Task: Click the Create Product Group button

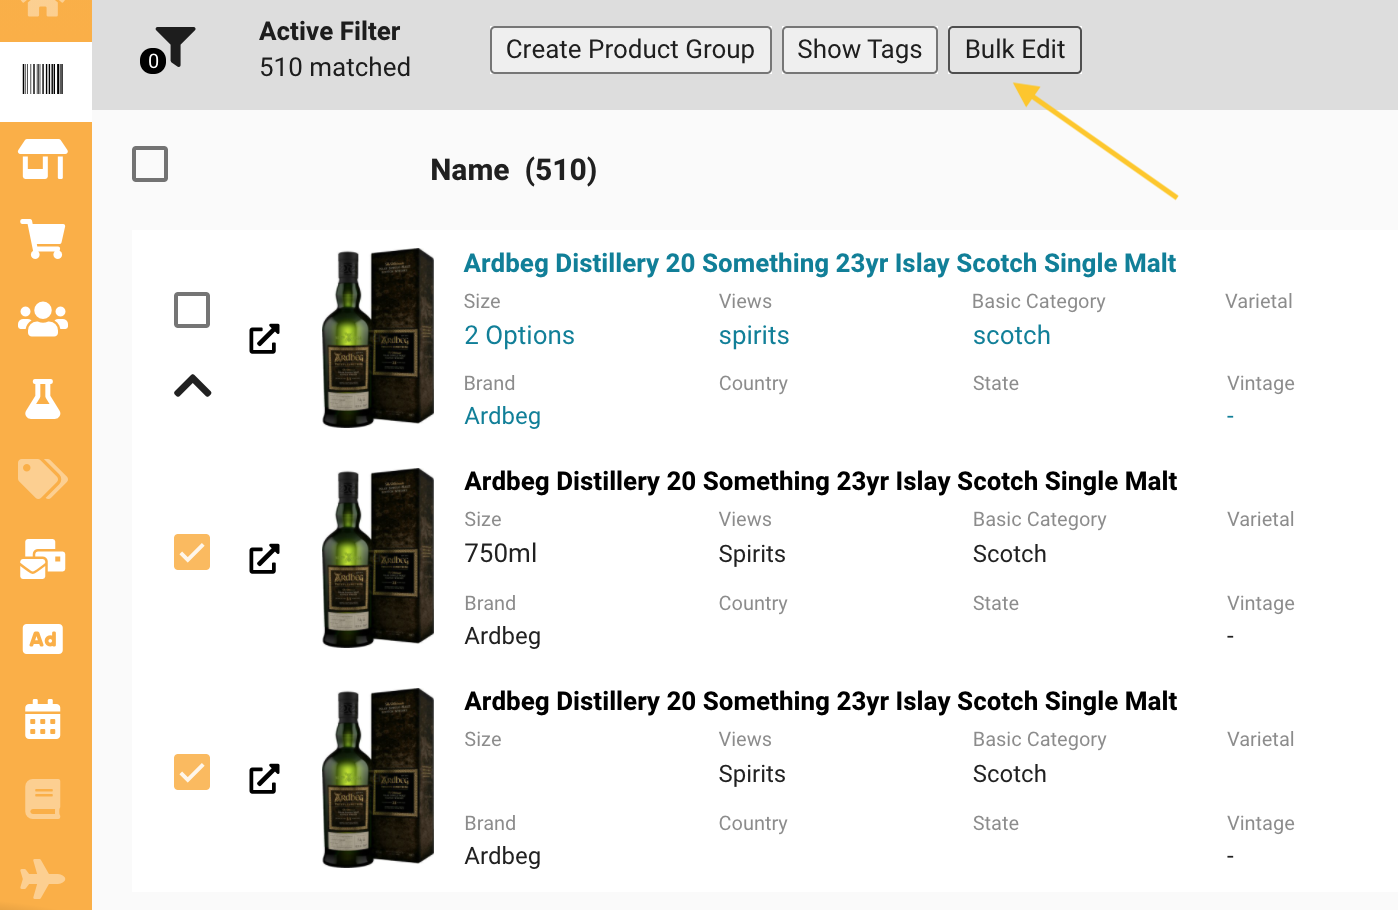Action: [x=631, y=50]
